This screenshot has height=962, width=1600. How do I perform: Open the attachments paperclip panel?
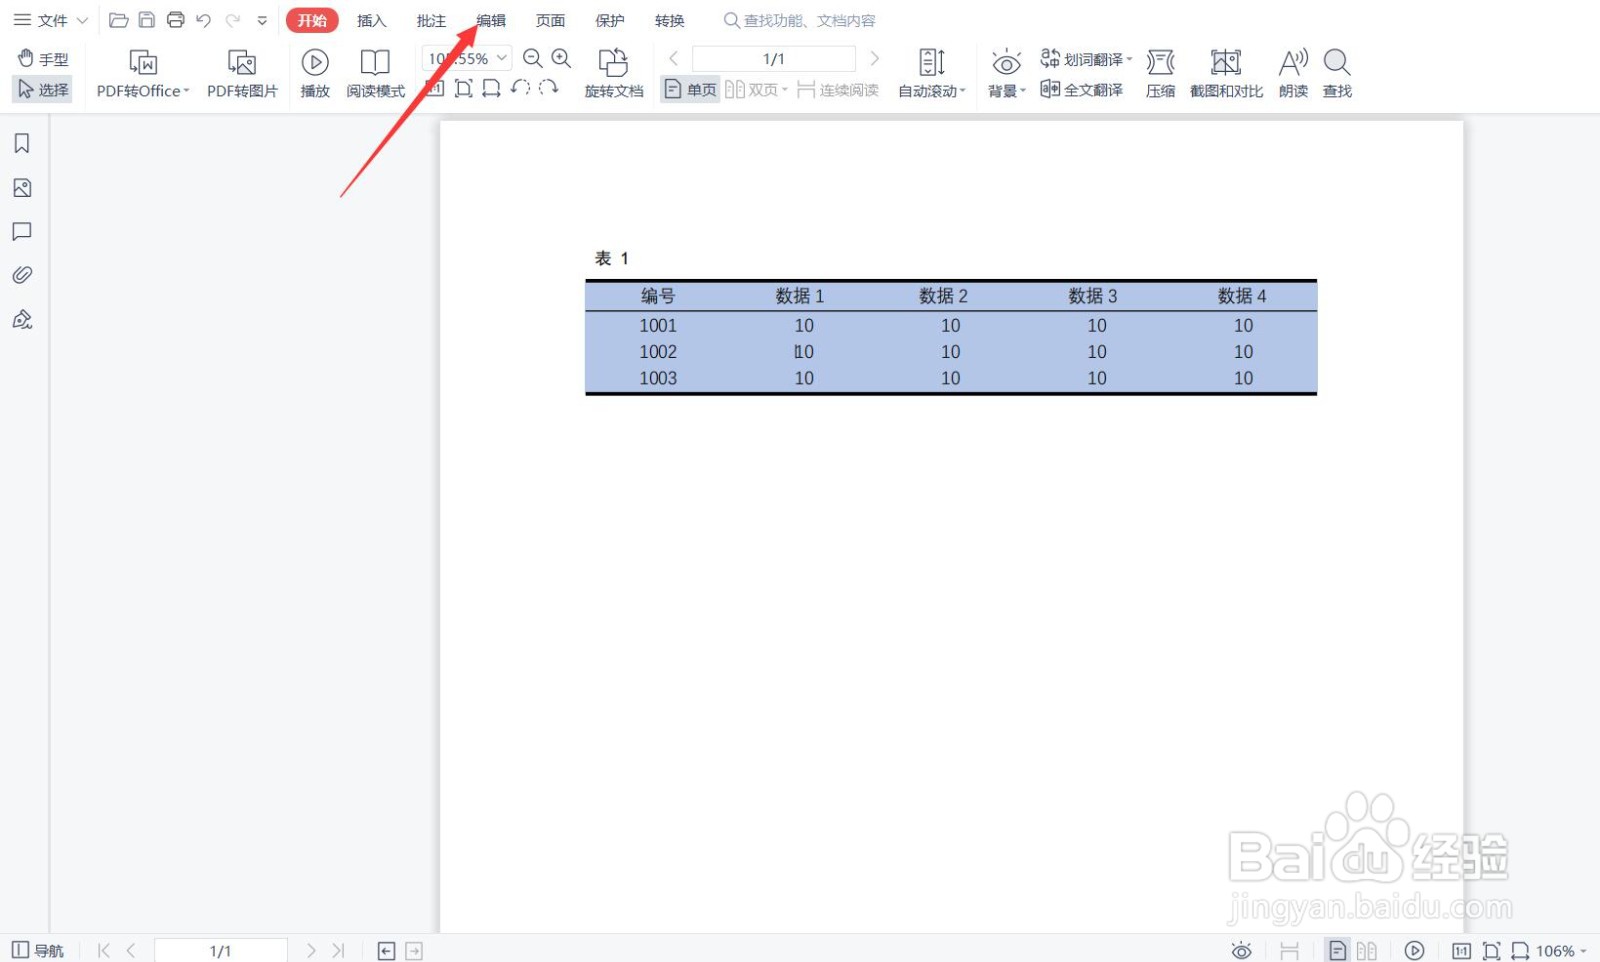pos(22,275)
